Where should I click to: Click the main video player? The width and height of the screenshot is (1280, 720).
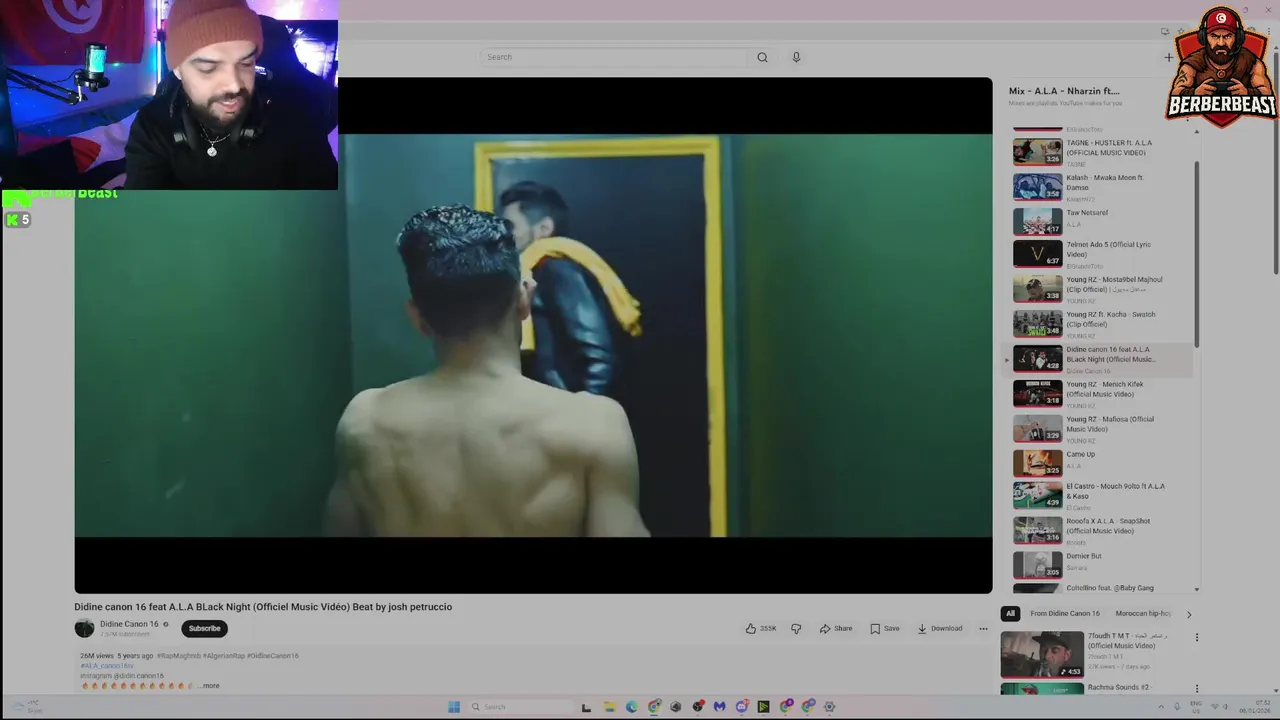533,335
